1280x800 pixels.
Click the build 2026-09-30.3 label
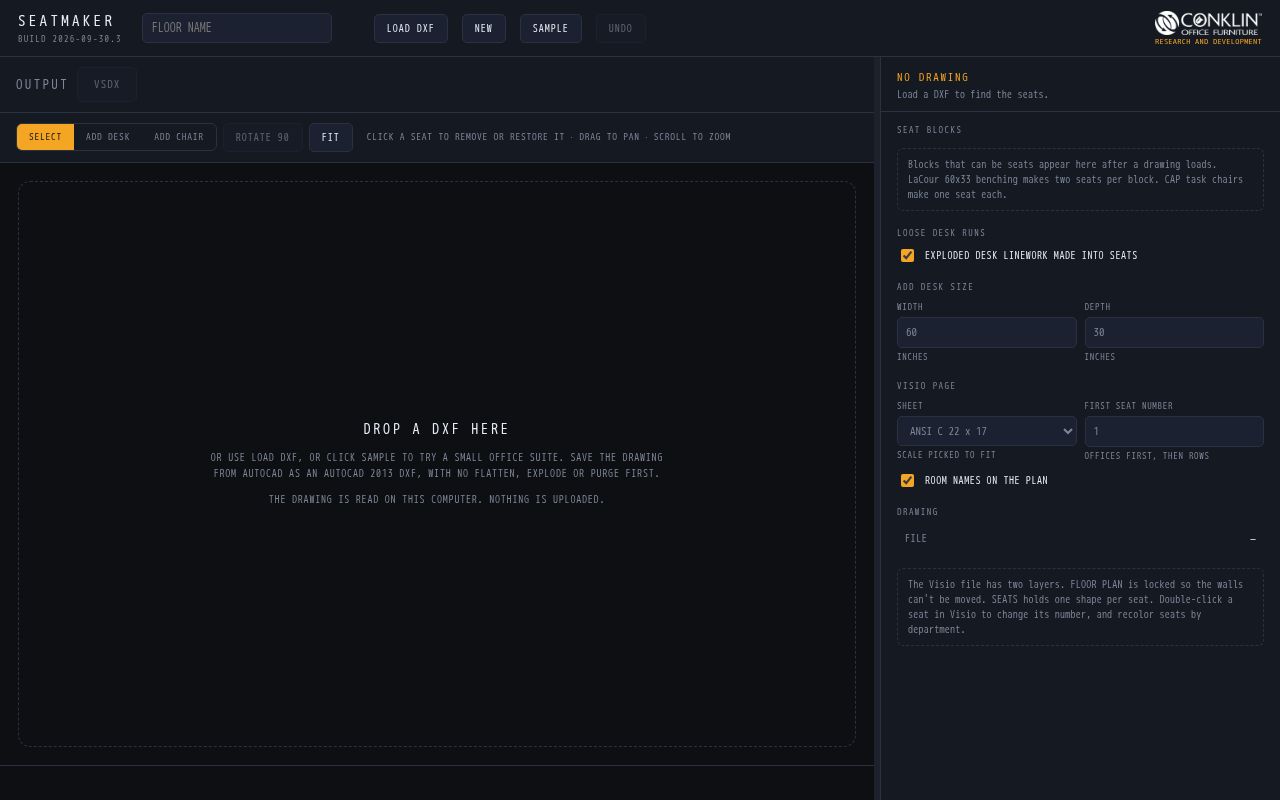(x=69, y=39)
